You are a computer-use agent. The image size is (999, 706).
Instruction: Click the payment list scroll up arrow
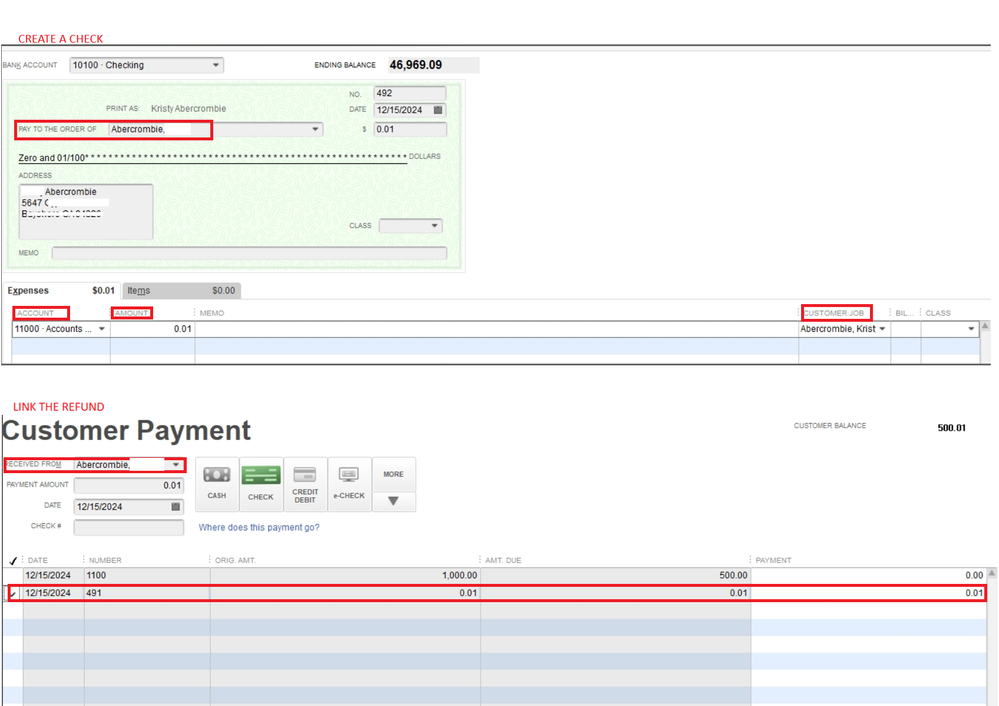pos(991,573)
